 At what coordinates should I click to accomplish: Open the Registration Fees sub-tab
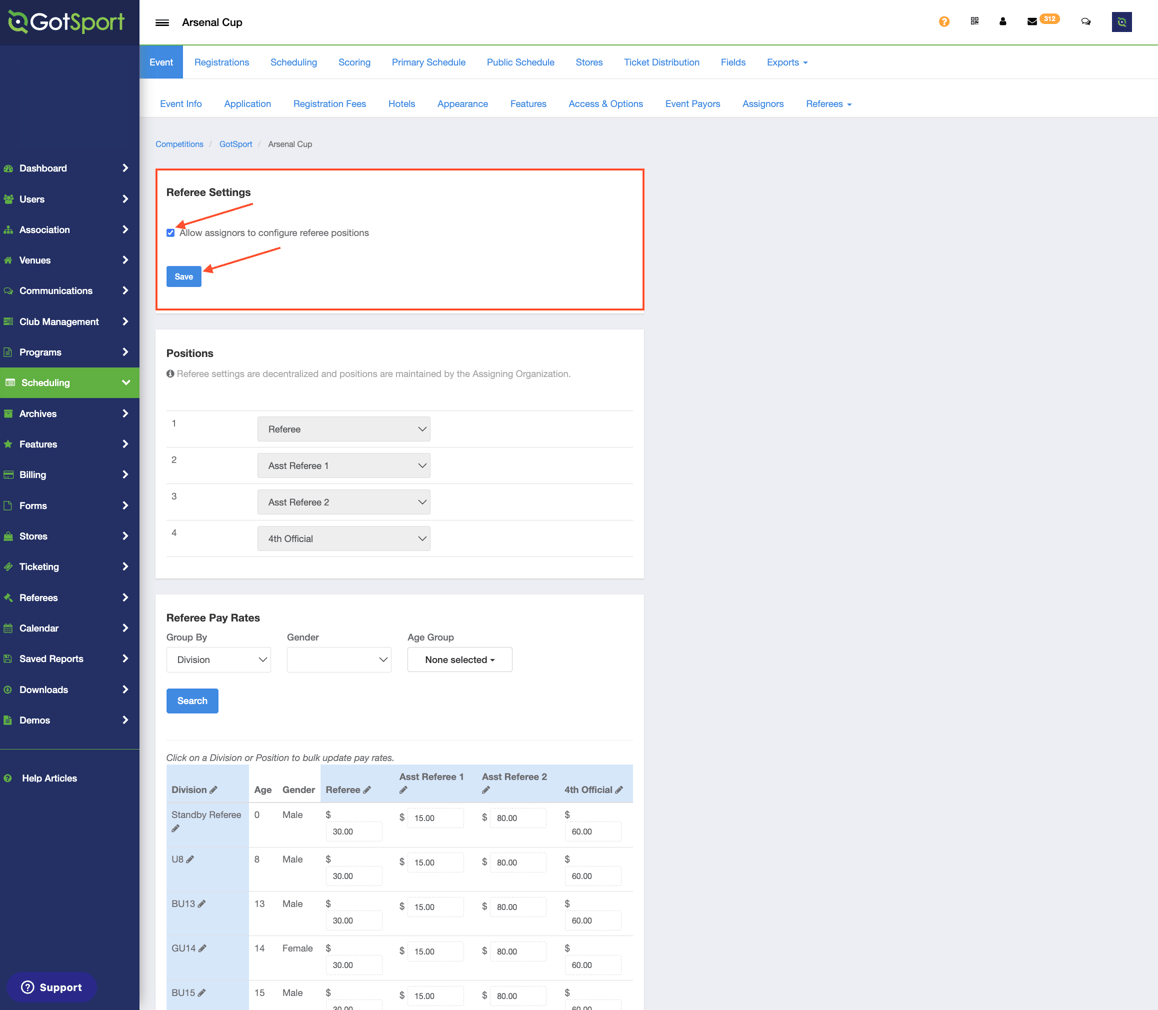pos(329,103)
